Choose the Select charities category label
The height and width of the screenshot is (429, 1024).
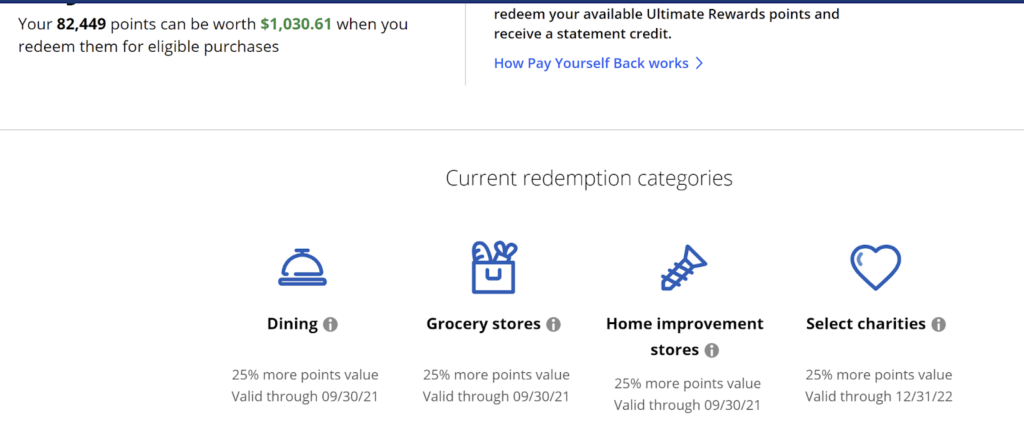[x=866, y=324]
